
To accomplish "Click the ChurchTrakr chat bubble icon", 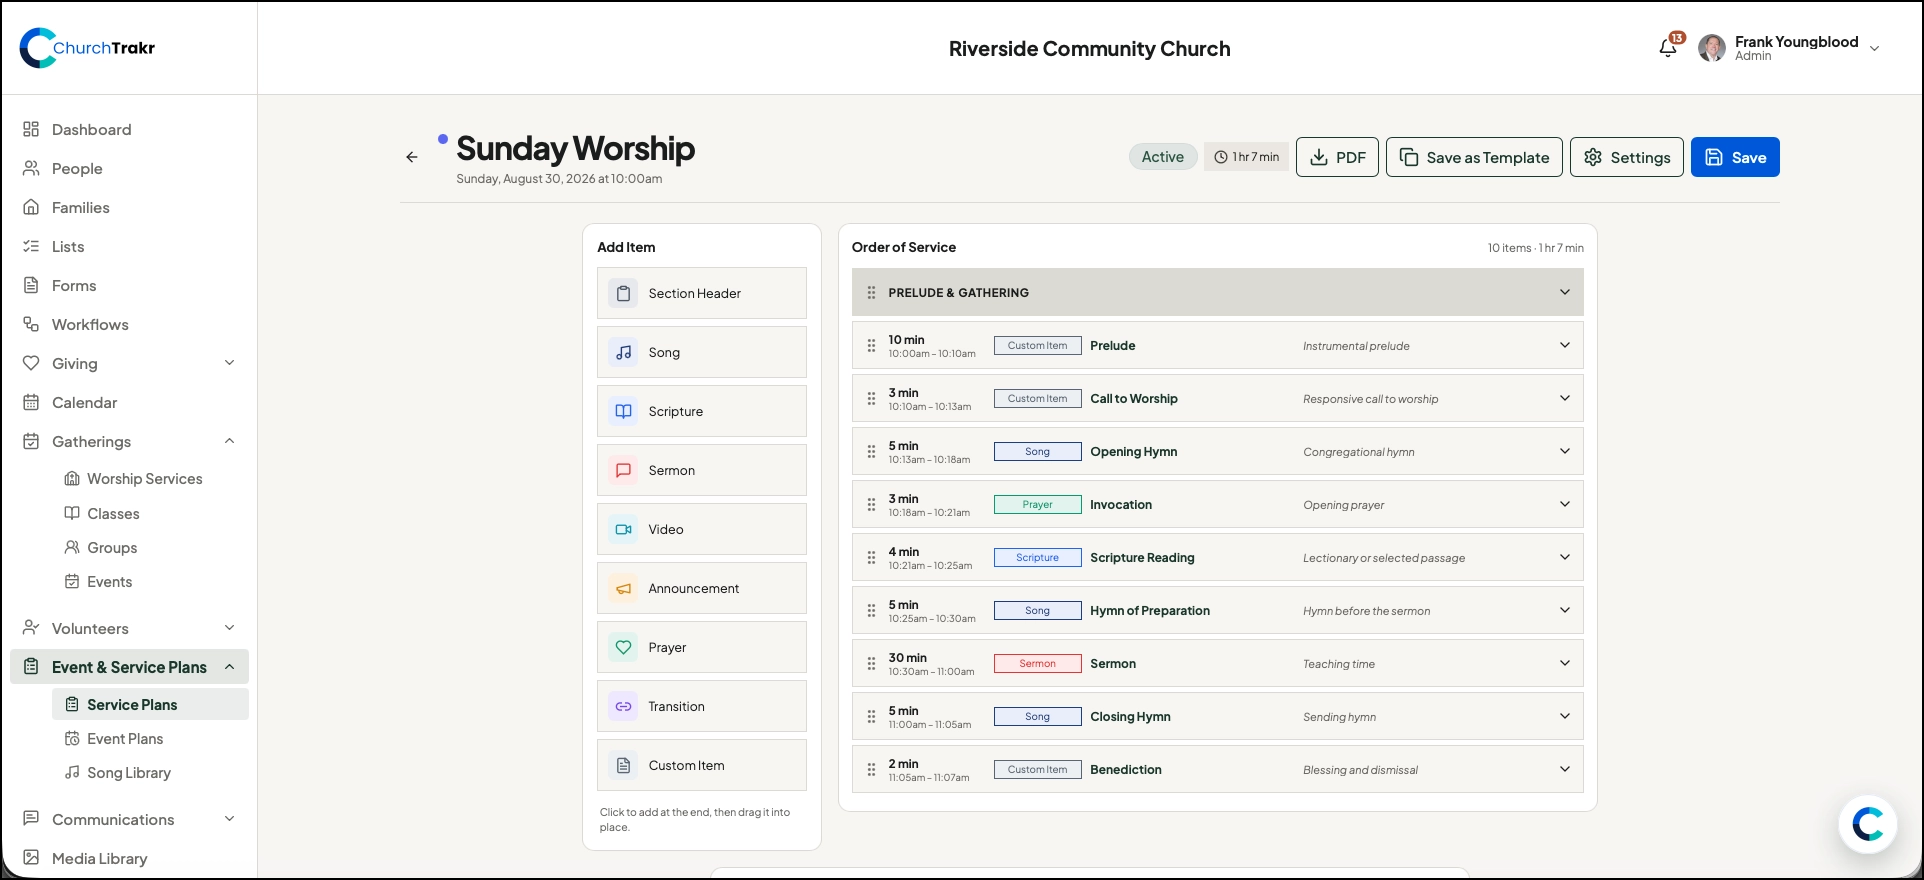I will click(x=1868, y=824).
